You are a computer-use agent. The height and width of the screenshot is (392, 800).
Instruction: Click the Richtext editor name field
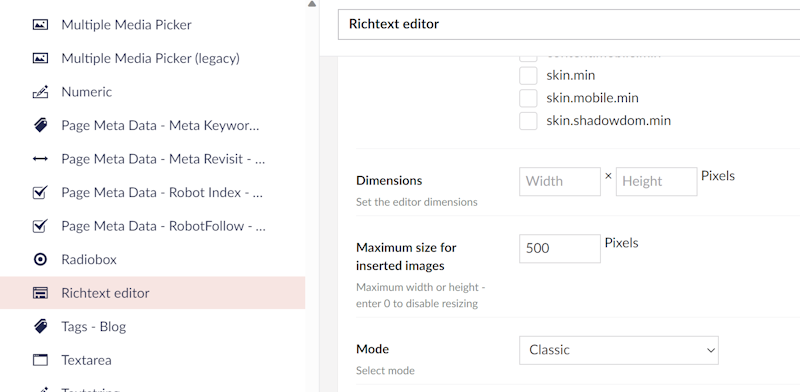569,24
